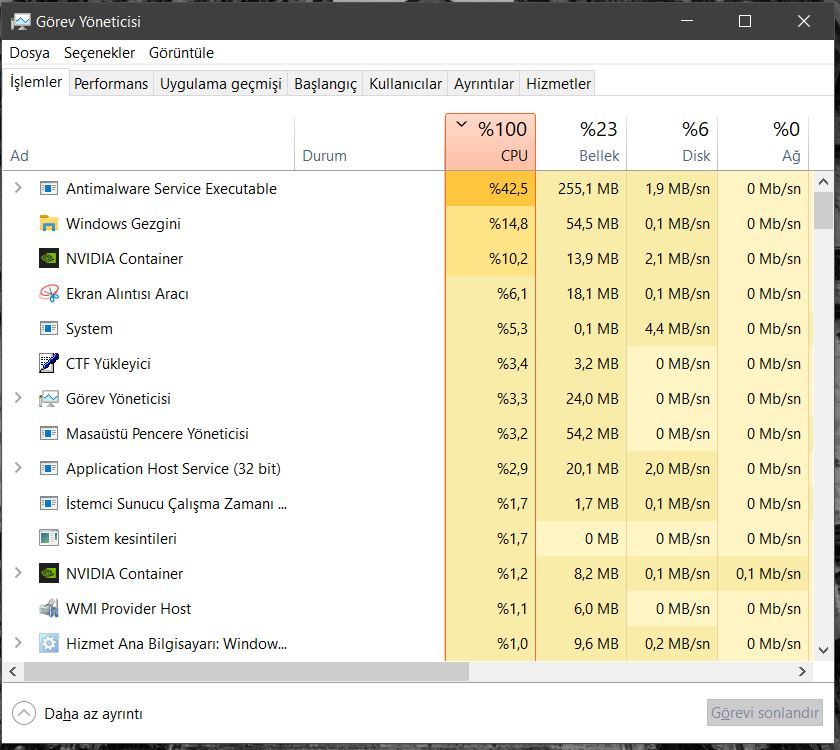Click the Antimalware Service Executable icon
The height and width of the screenshot is (750, 840).
pyautogui.click(x=49, y=189)
